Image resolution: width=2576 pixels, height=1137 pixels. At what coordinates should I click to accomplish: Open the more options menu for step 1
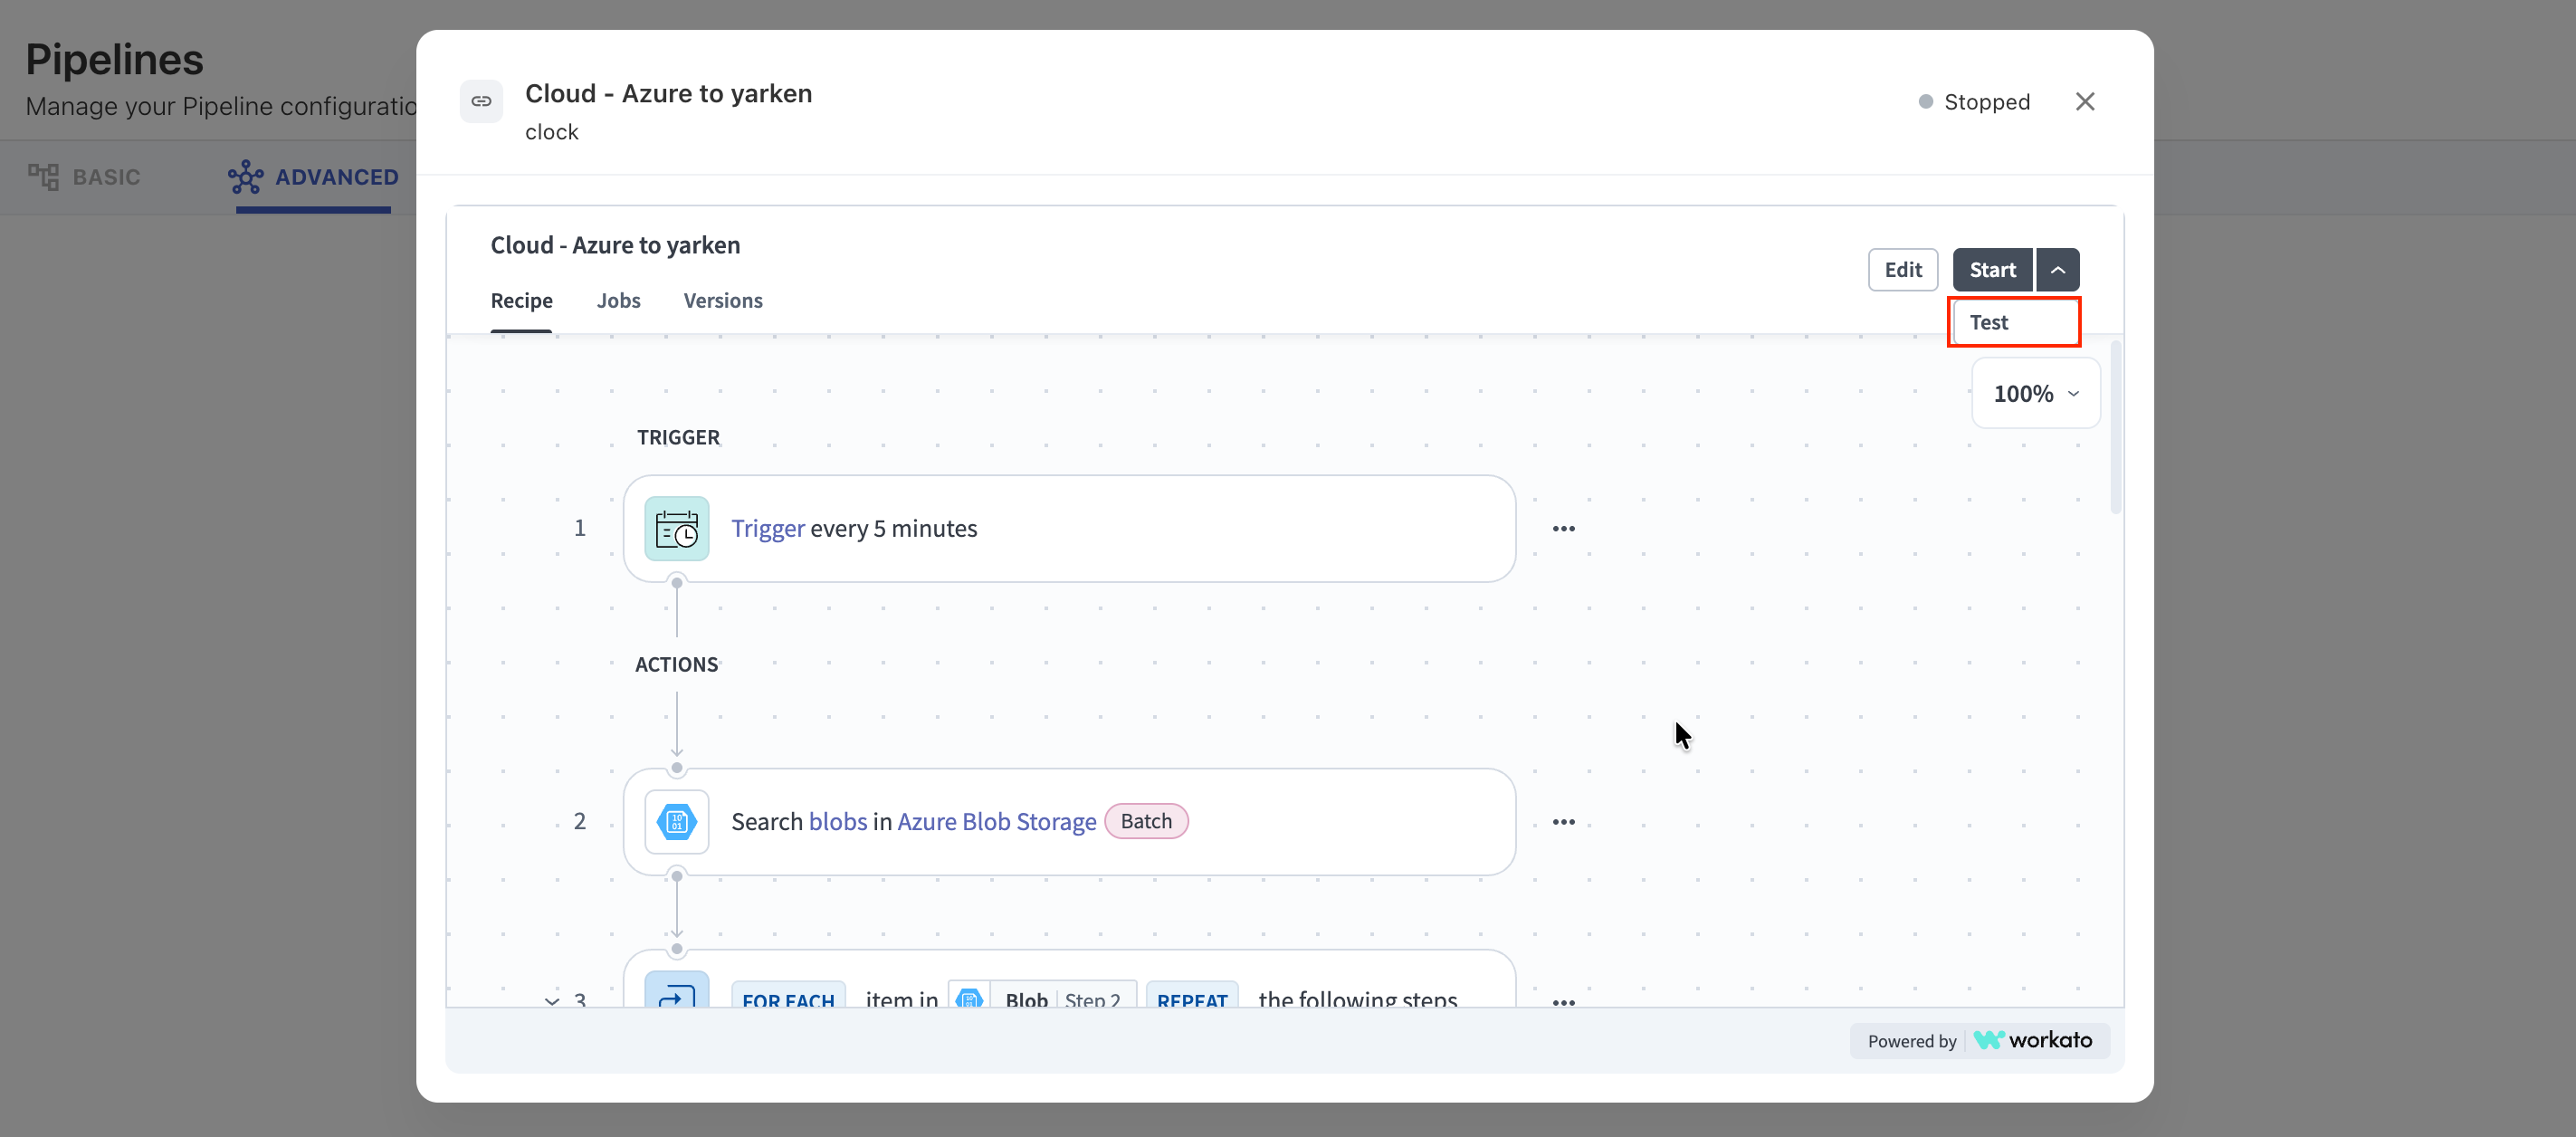point(1564,529)
